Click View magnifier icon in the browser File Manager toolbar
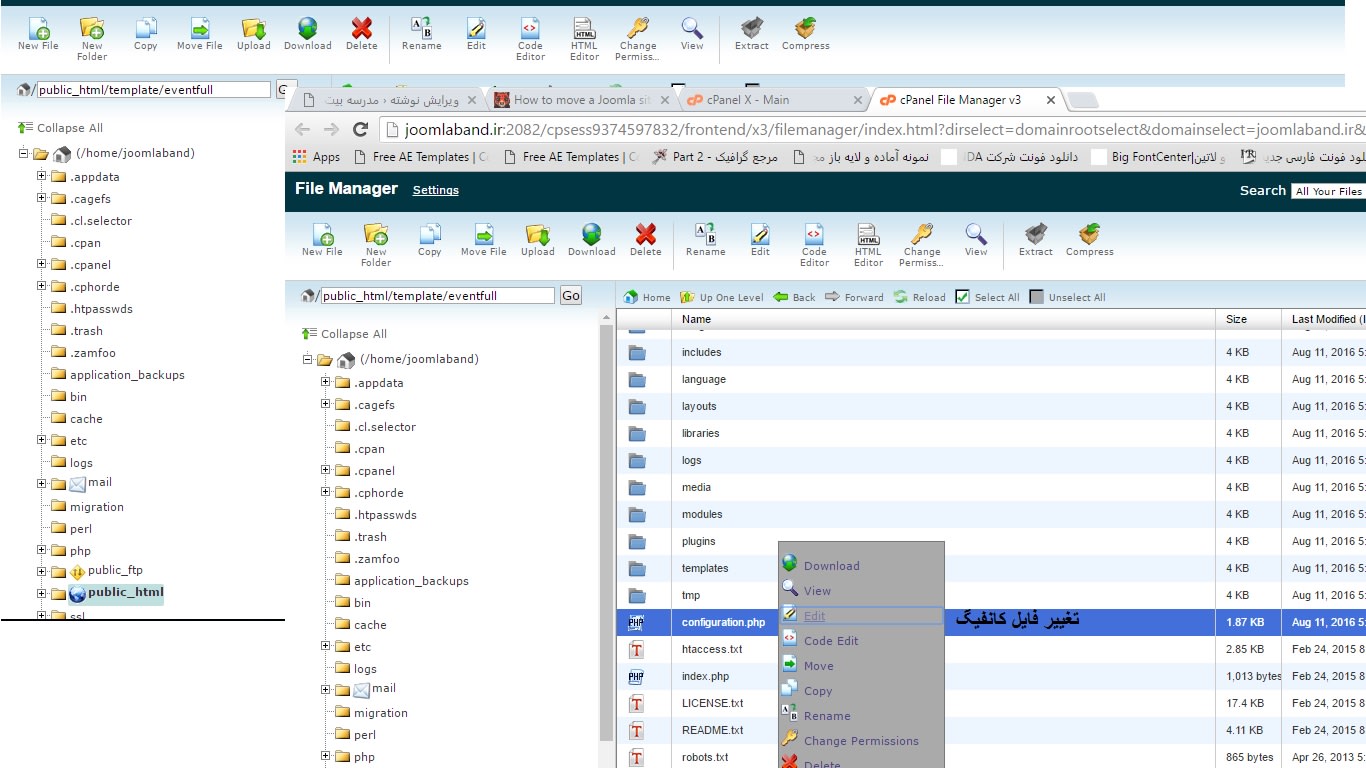1366x768 pixels. click(976, 234)
